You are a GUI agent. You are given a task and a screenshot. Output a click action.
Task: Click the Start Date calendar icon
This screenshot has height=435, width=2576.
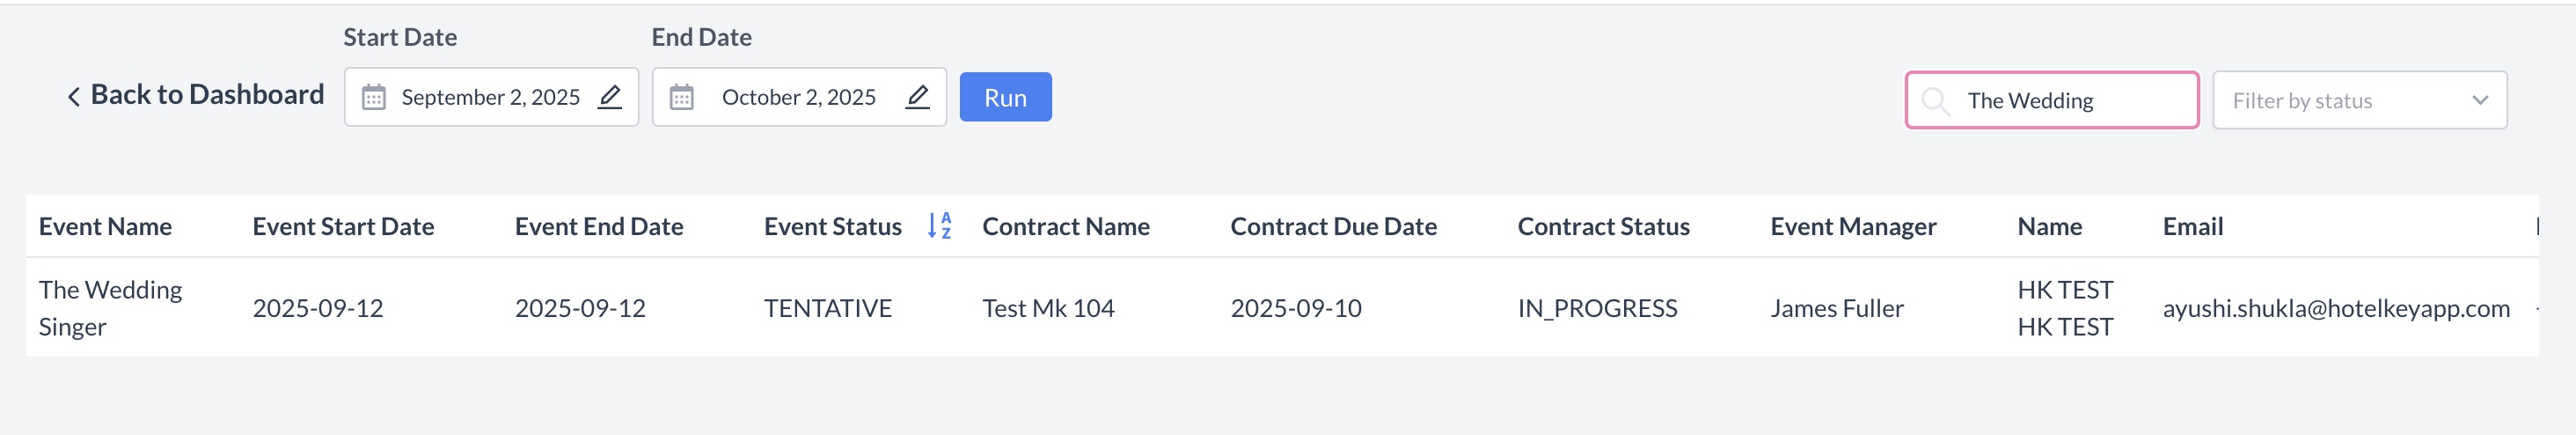373,98
